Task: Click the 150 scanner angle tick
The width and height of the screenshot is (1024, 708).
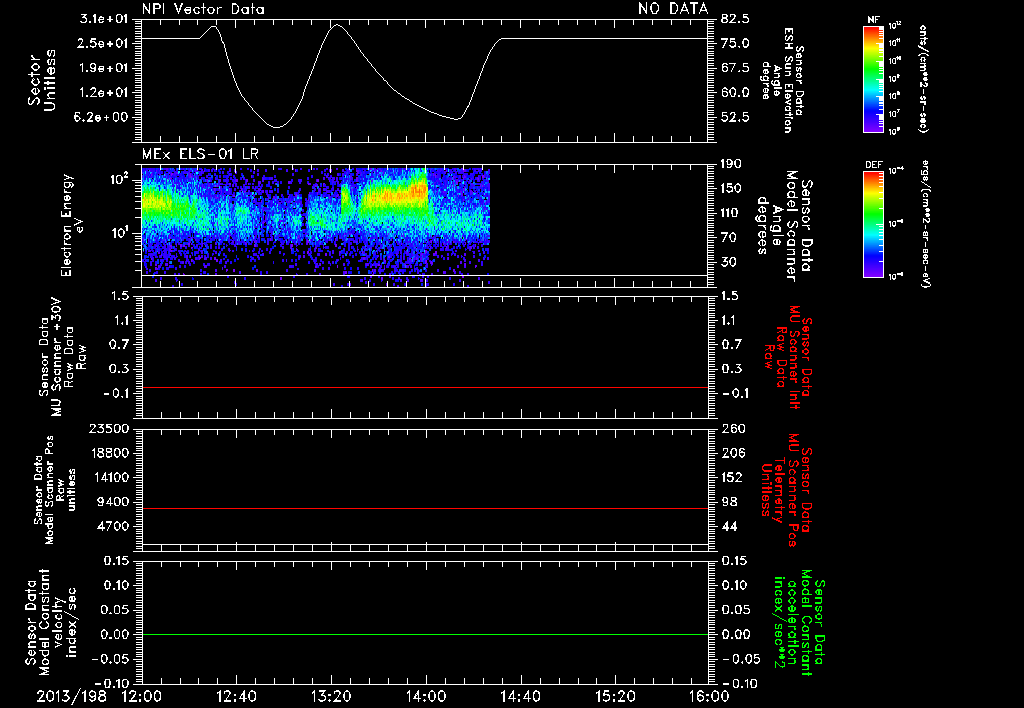Action: click(x=732, y=189)
